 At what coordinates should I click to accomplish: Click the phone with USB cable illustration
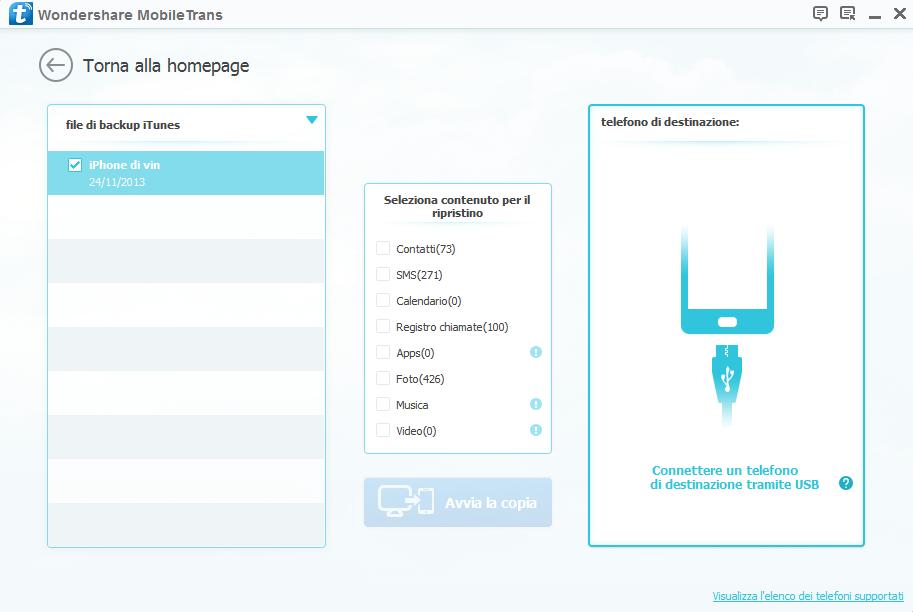point(727,326)
